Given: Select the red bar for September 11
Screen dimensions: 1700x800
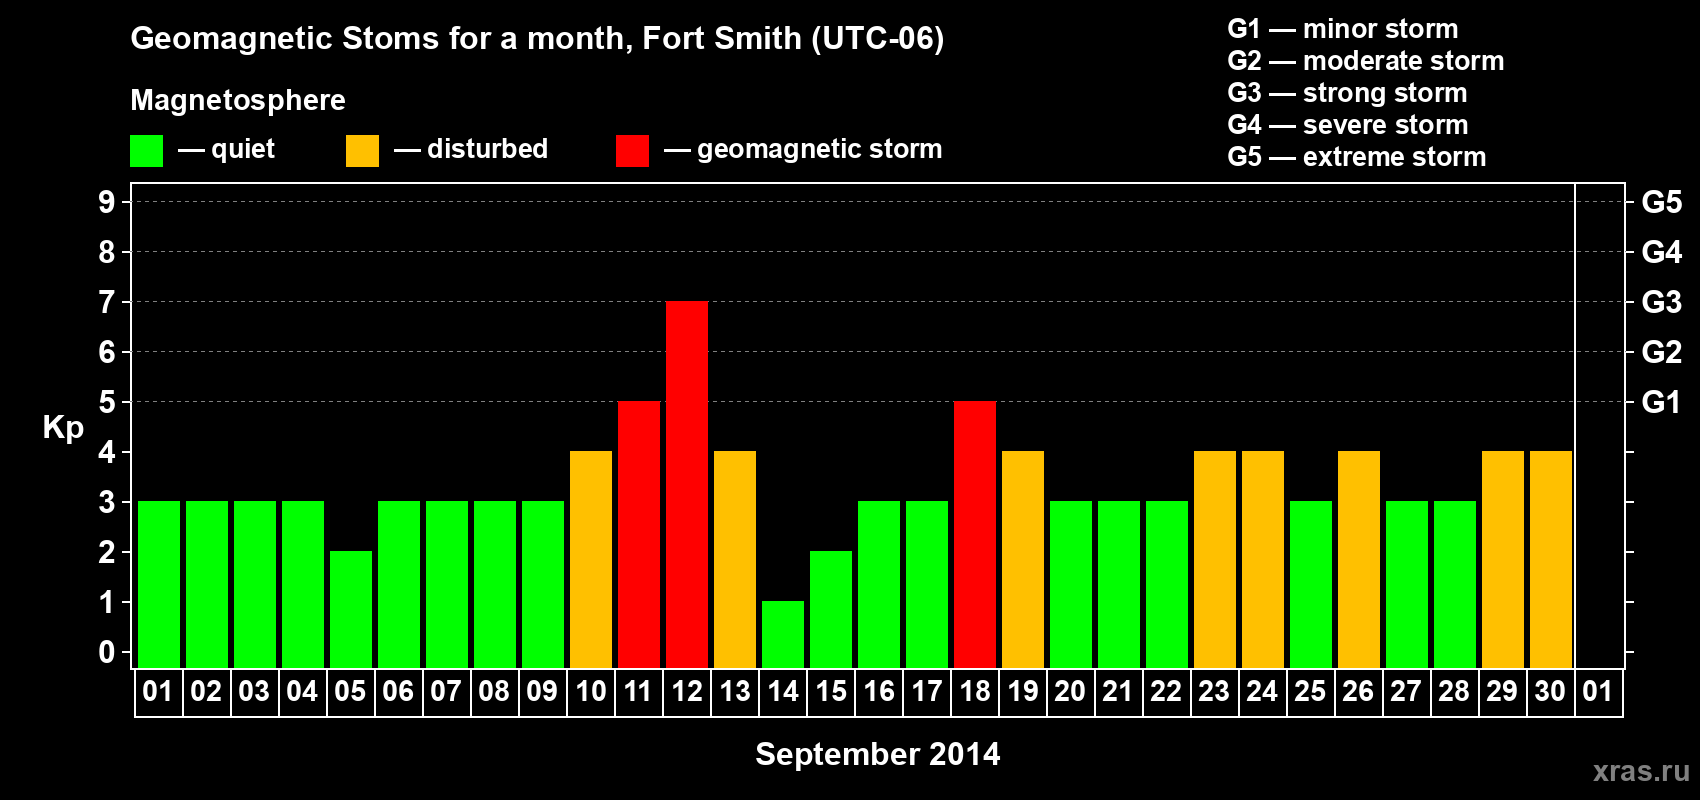Looking at the screenshot, I should pyautogui.click(x=639, y=534).
